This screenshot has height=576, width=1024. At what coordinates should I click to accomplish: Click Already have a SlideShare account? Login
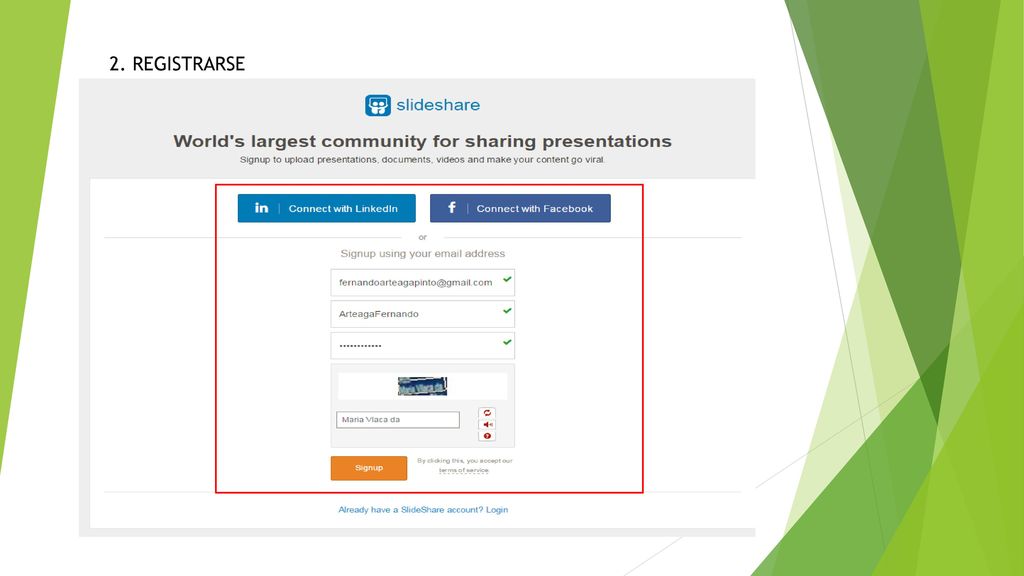(x=423, y=510)
